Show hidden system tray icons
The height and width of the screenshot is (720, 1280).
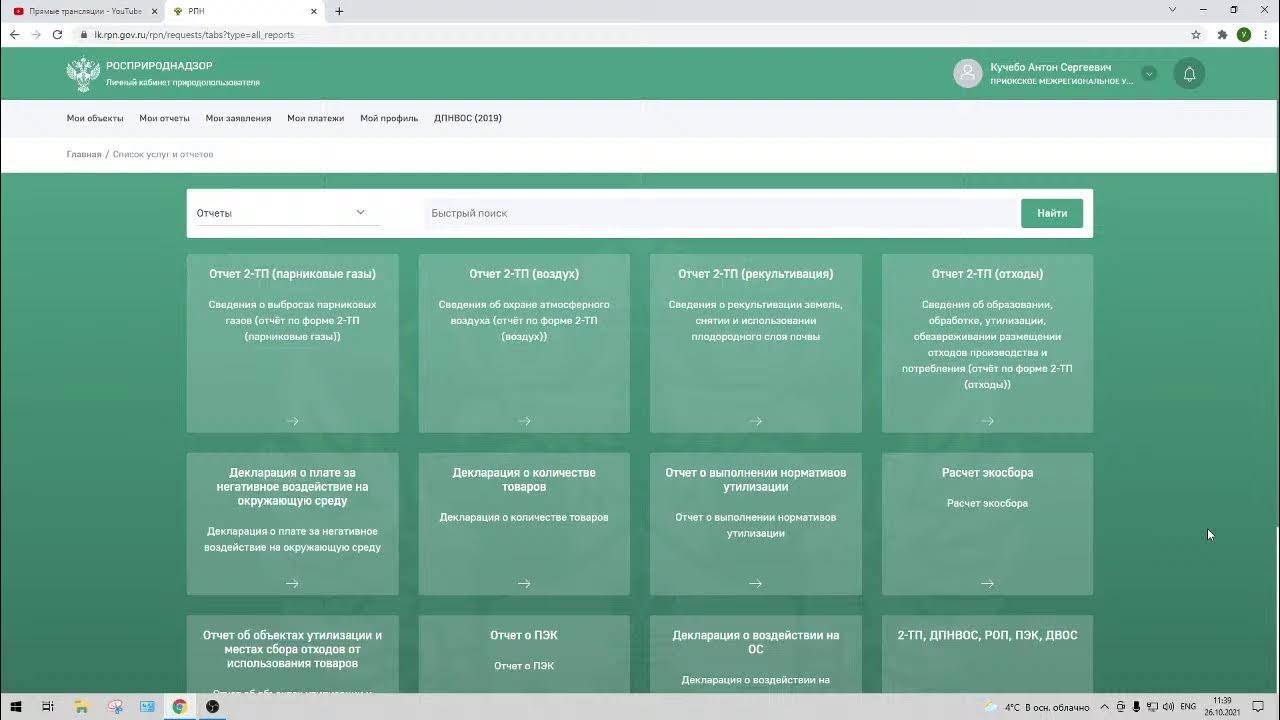coord(1105,707)
